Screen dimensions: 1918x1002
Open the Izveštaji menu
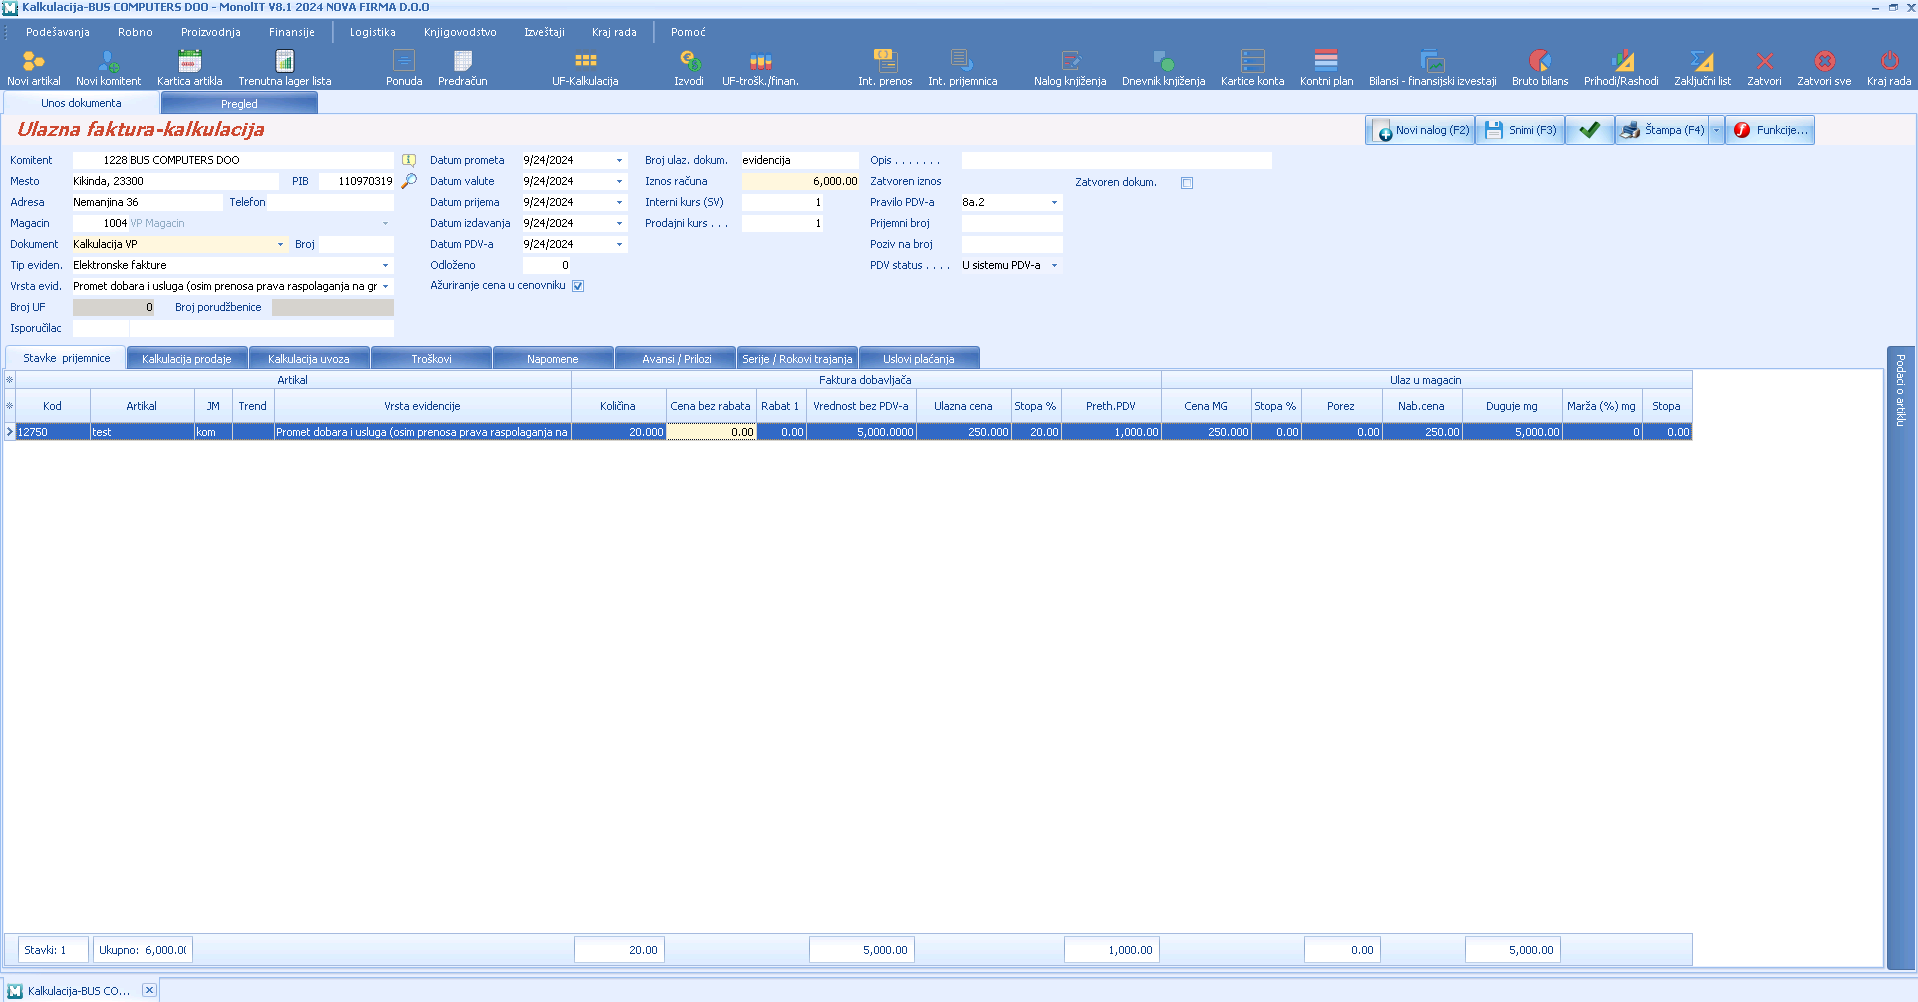[x=545, y=32]
